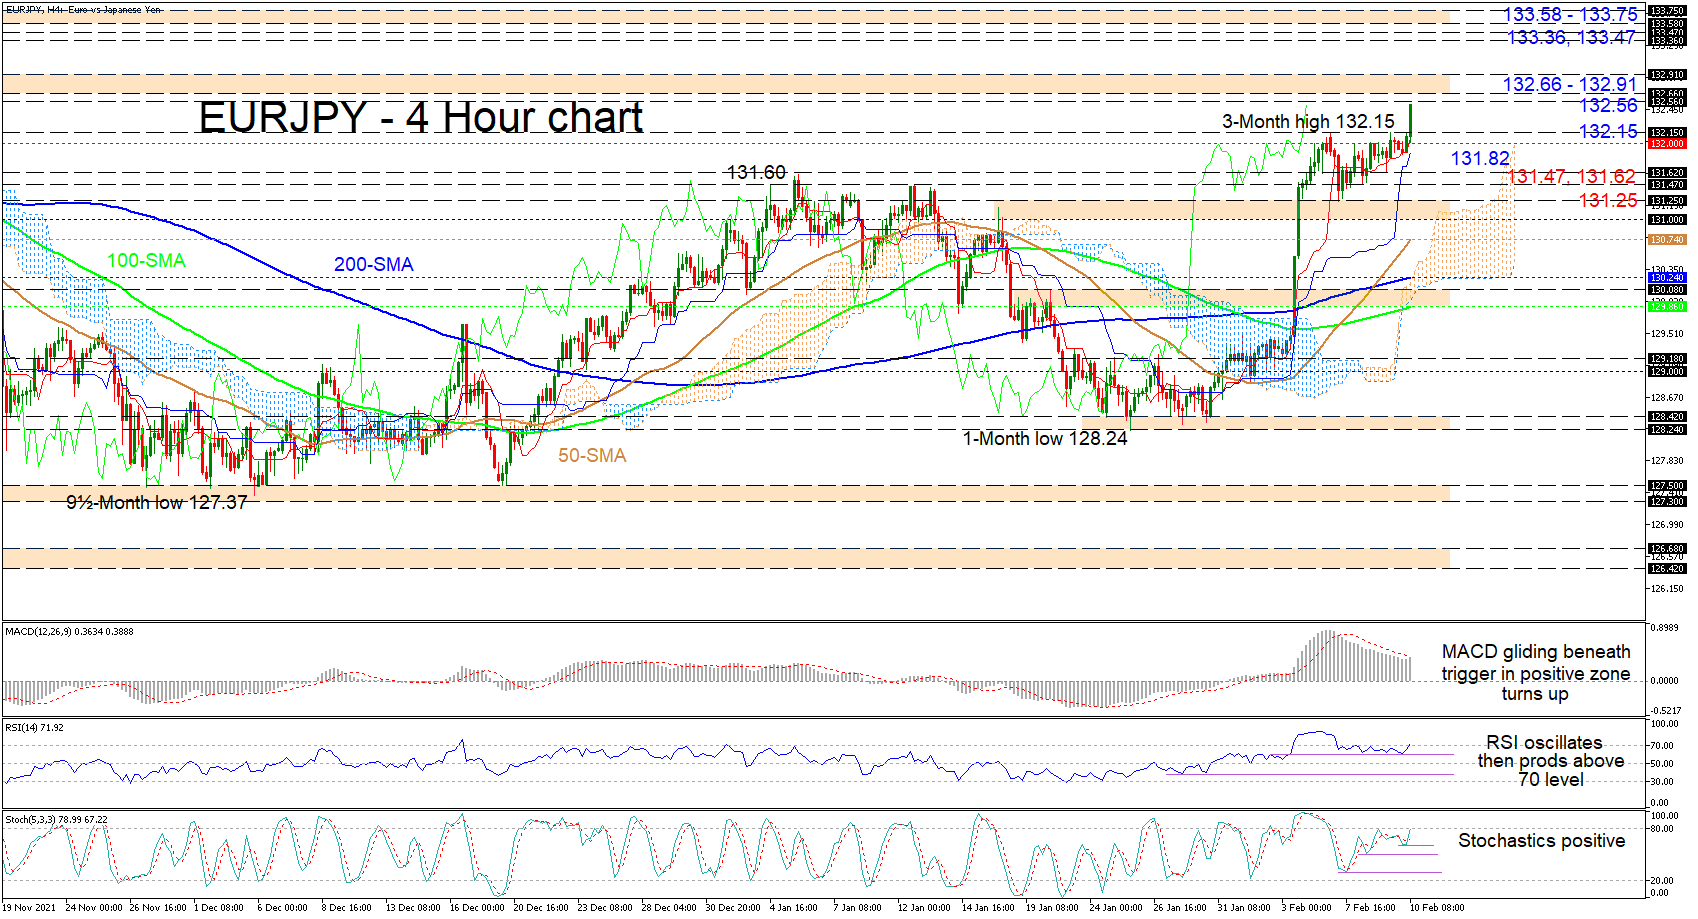Select the "Stochastics positive" note
Viewport: 1698px width, 919px height.
tap(1541, 840)
